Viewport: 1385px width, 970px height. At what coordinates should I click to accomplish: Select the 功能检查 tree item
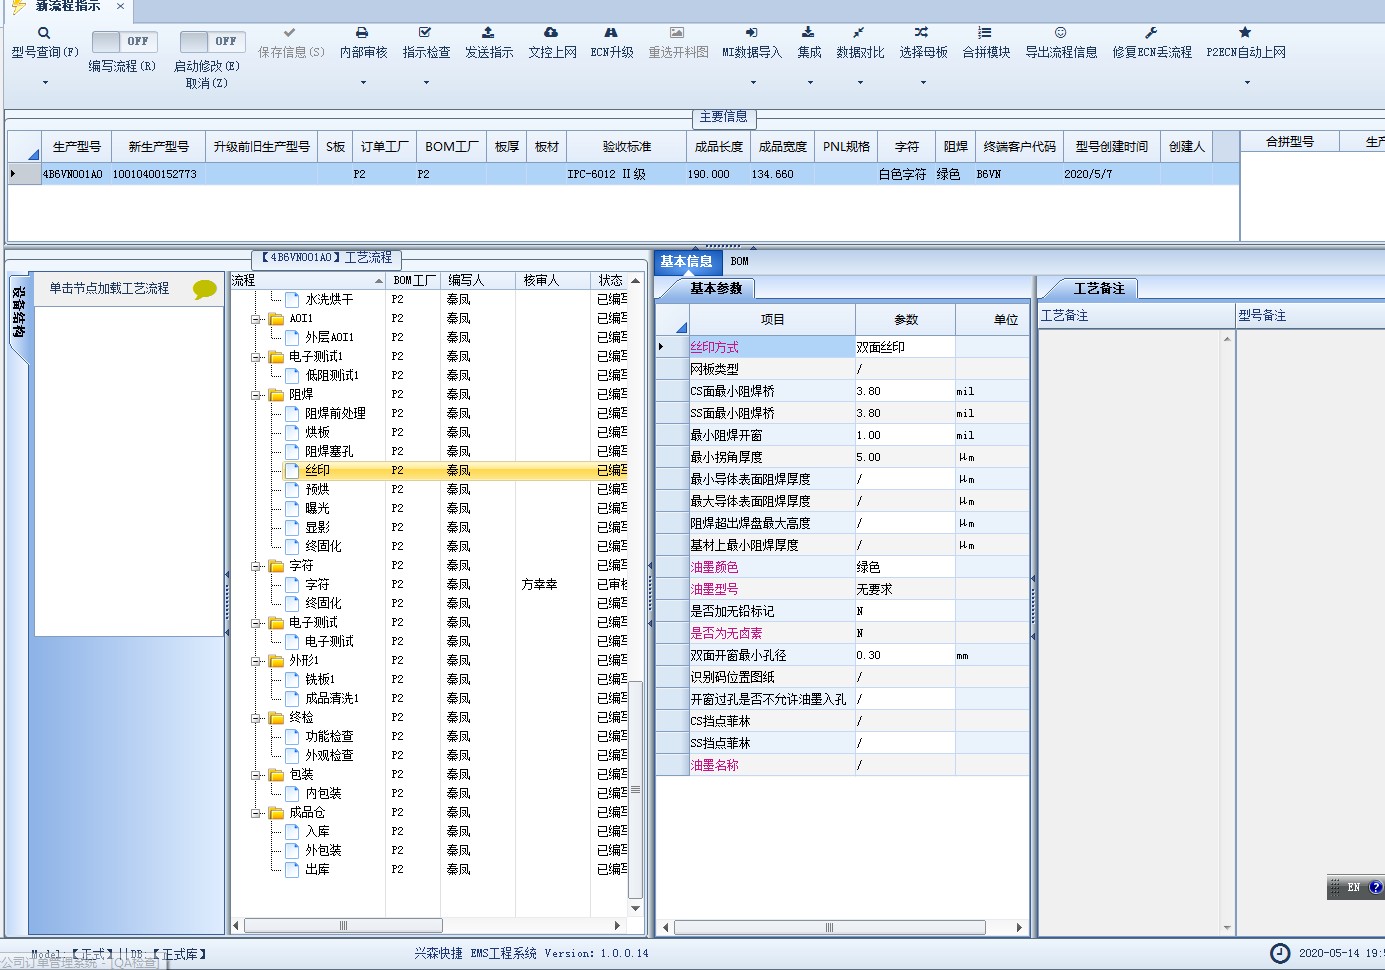point(329,737)
